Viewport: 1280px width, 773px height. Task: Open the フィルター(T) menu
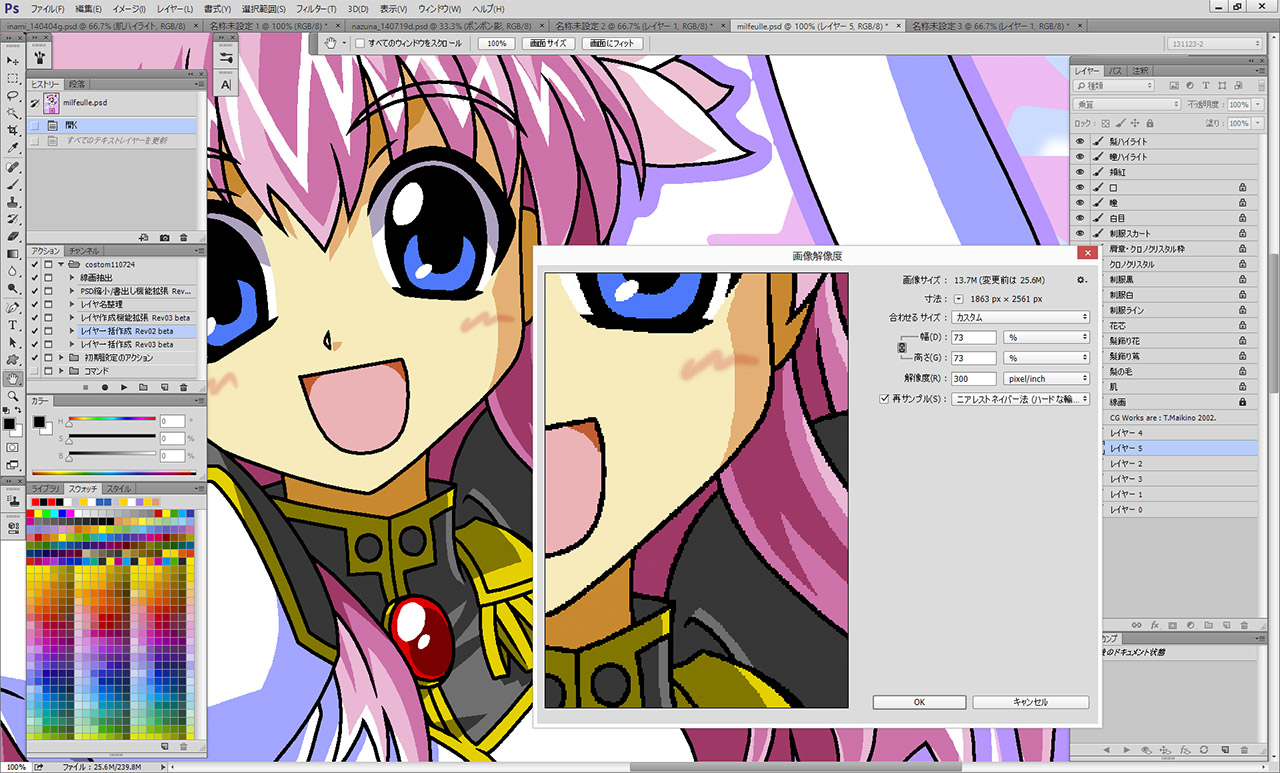coord(317,9)
